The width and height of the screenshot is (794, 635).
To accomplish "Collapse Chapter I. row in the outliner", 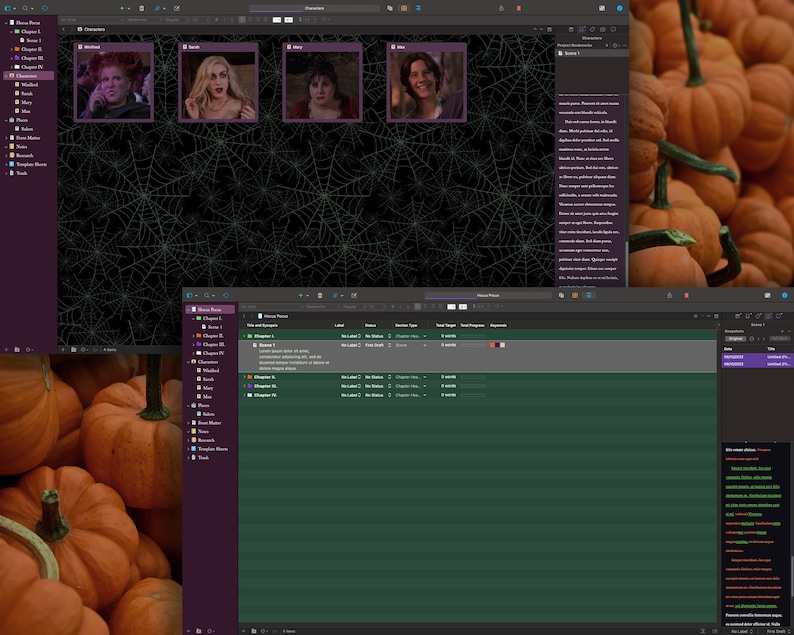I will coord(244,336).
